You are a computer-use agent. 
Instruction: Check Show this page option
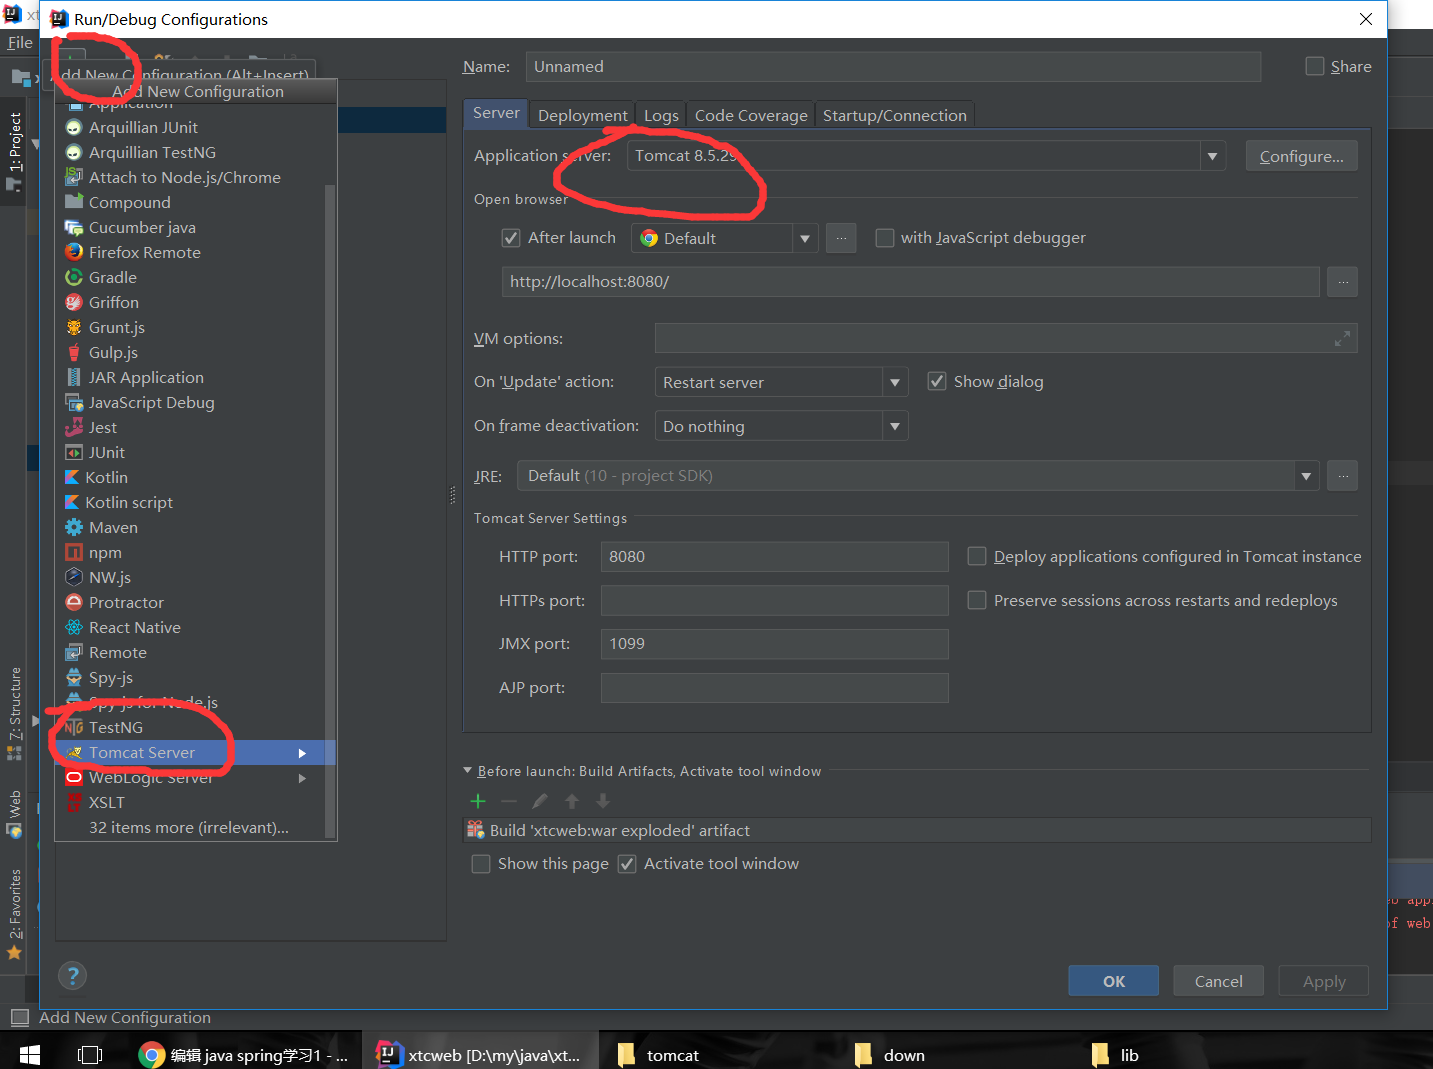click(481, 864)
